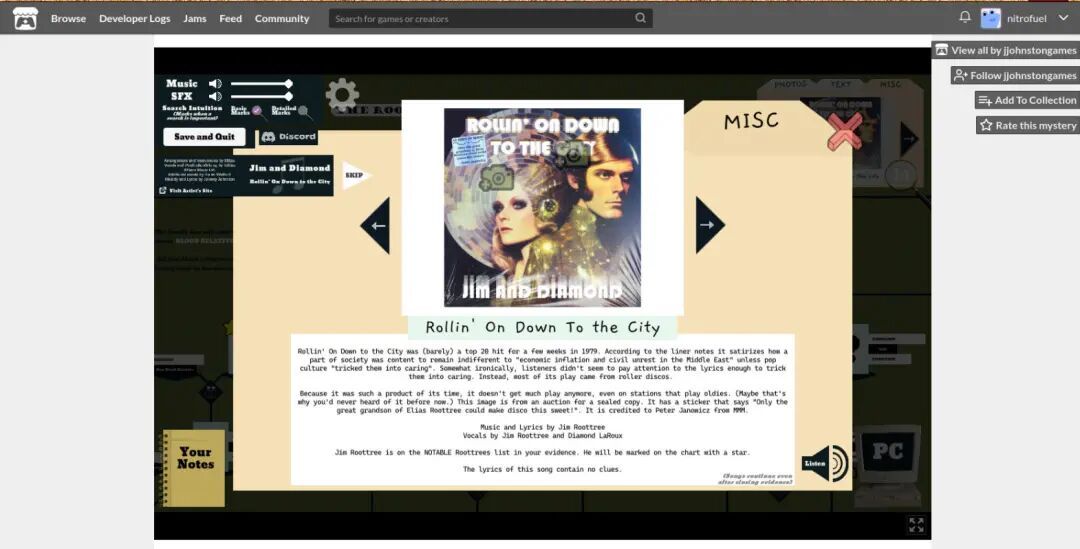Click the Rollin' On Down album cover image
1080x549 pixels.
pos(542,207)
